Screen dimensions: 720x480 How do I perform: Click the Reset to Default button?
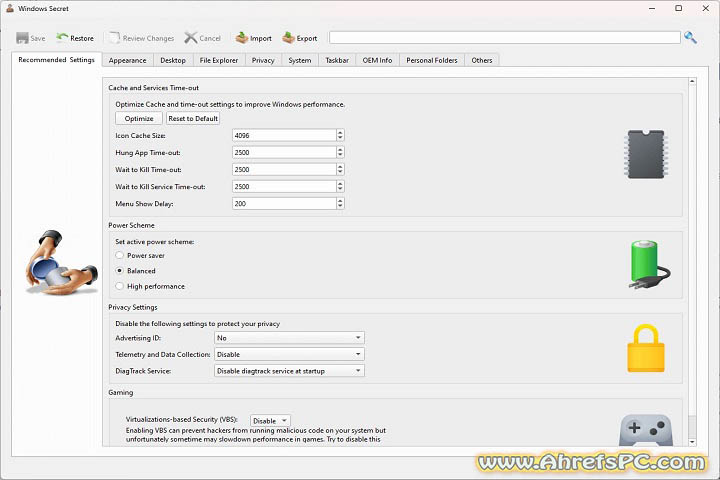coord(193,119)
